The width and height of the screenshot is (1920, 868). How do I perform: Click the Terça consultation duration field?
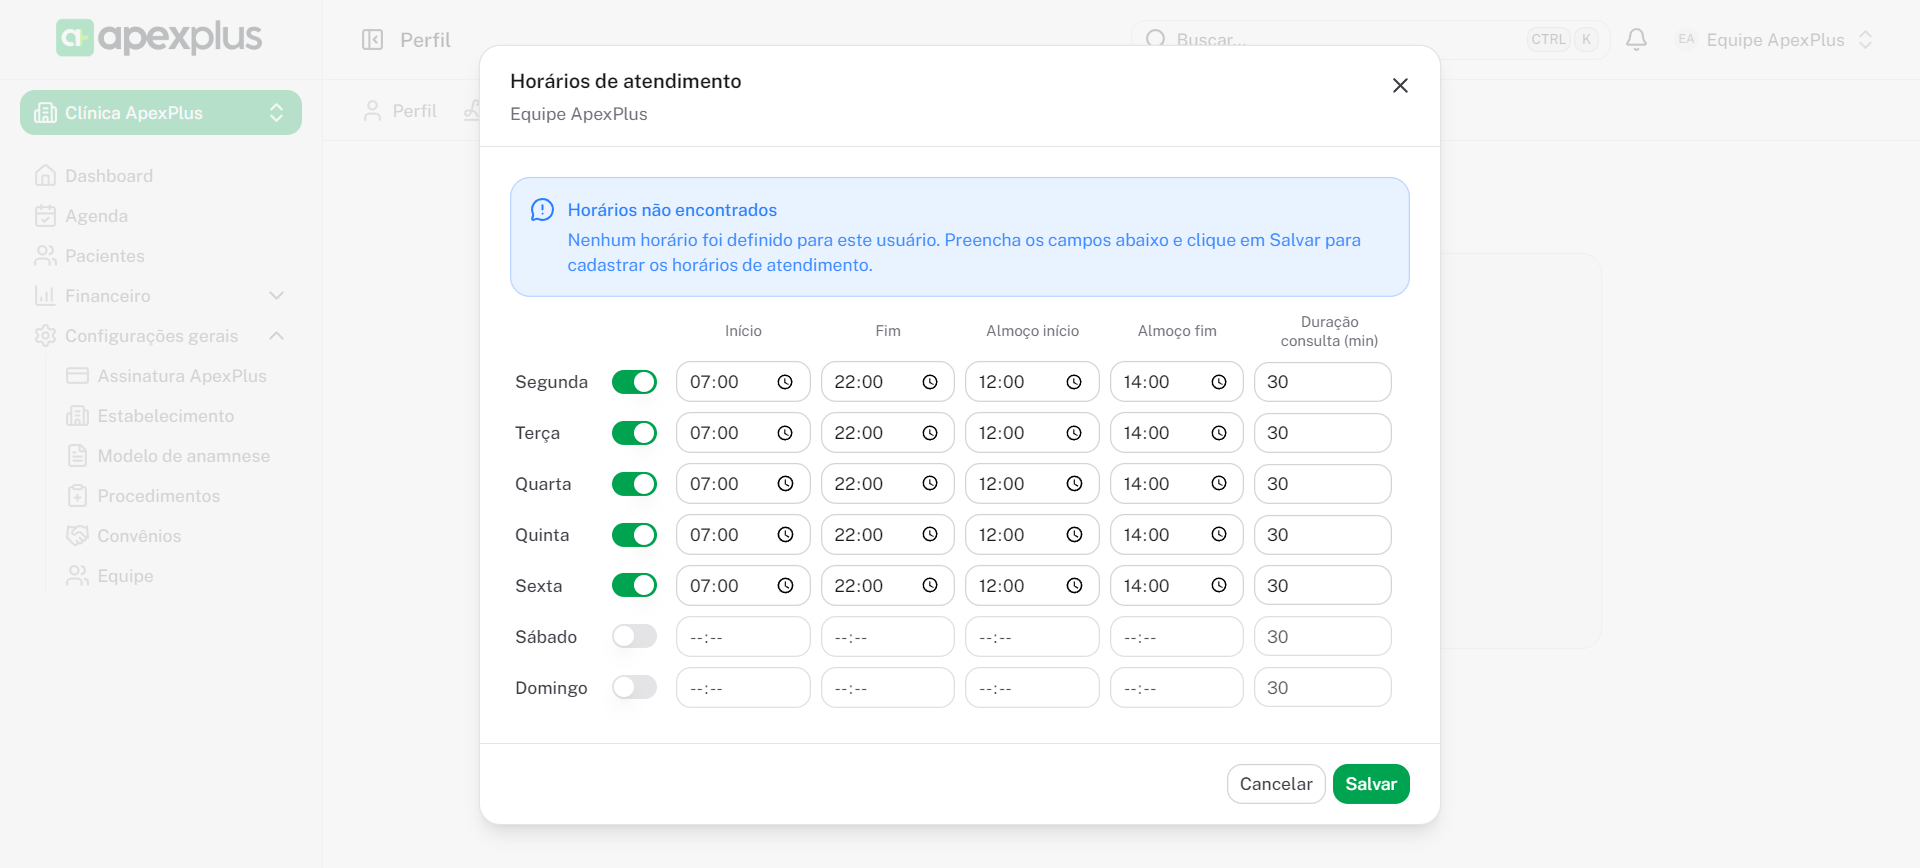[x=1322, y=433]
